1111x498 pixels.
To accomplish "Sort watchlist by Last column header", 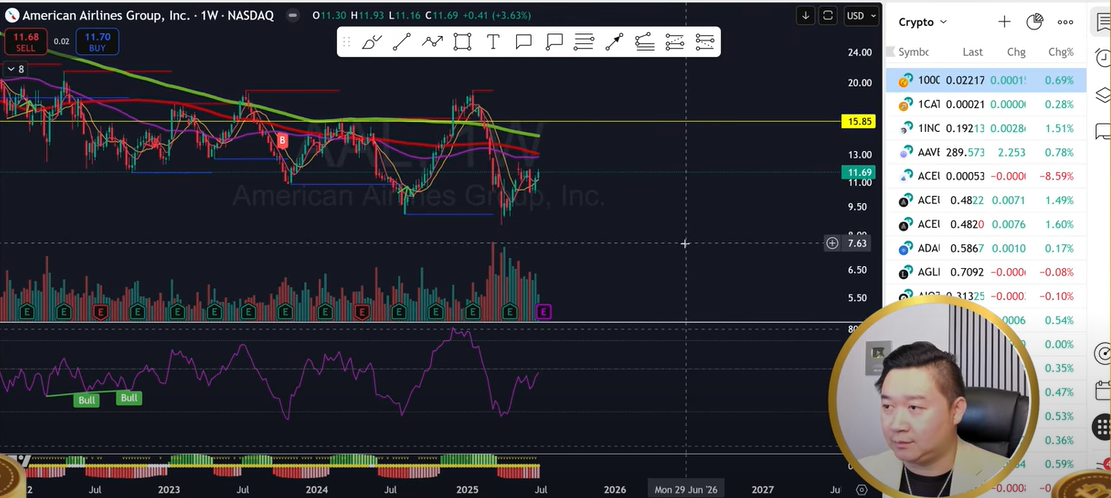I will (x=972, y=52).
